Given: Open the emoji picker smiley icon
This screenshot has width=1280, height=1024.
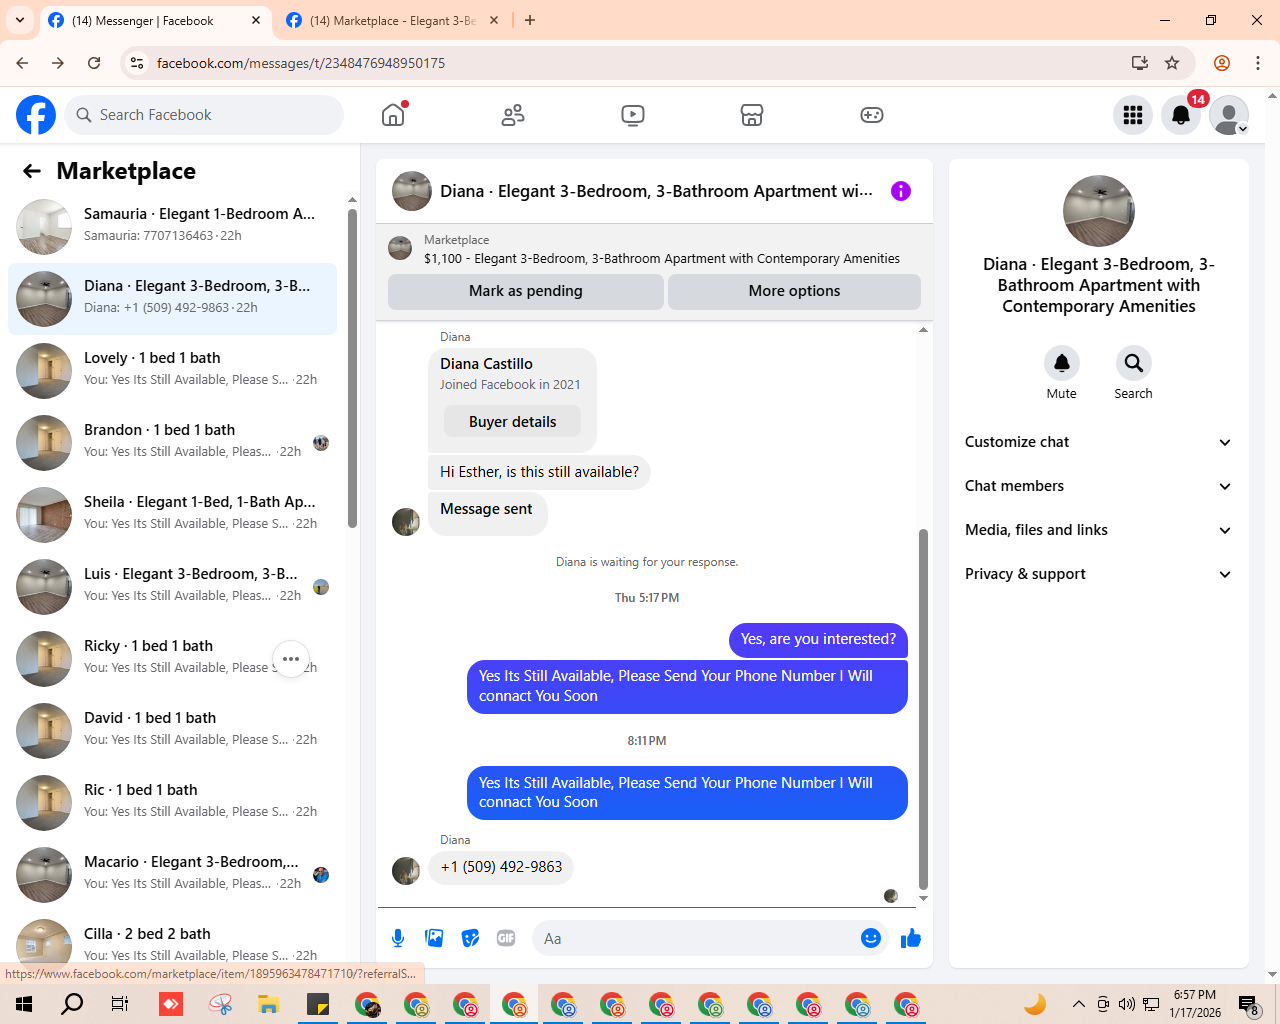Looking at the screenshot, I should [871, 938].
